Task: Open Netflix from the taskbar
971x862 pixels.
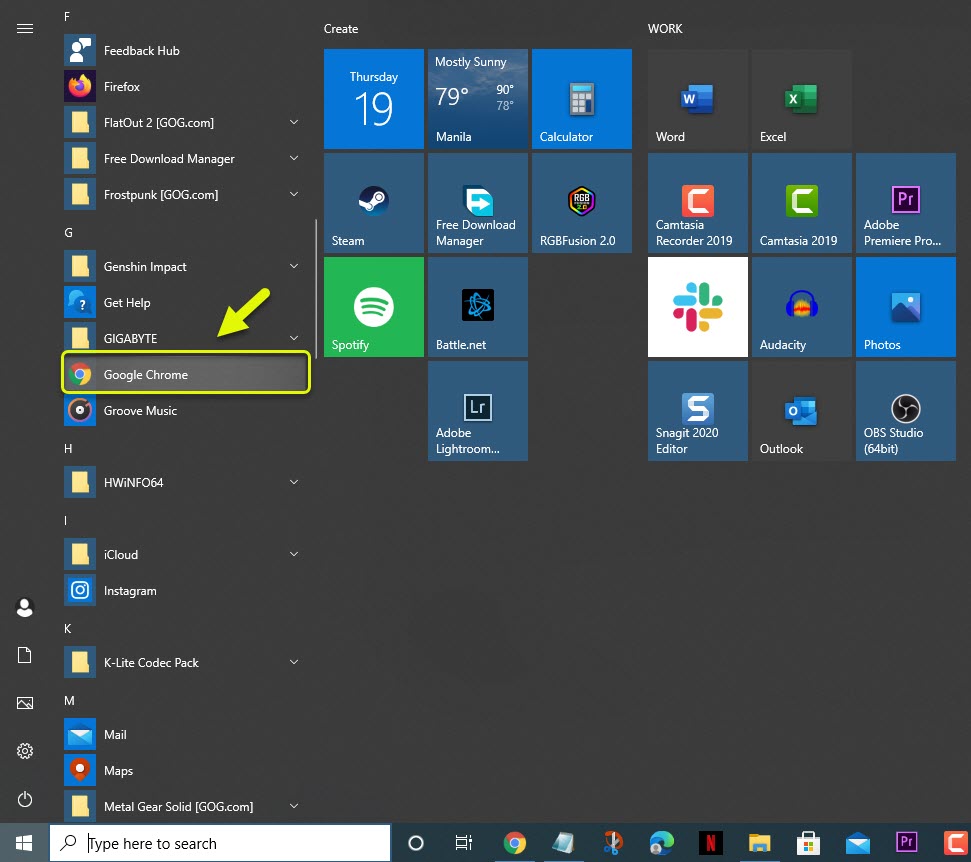Action: pyautogui.click(x=710, y=843)
